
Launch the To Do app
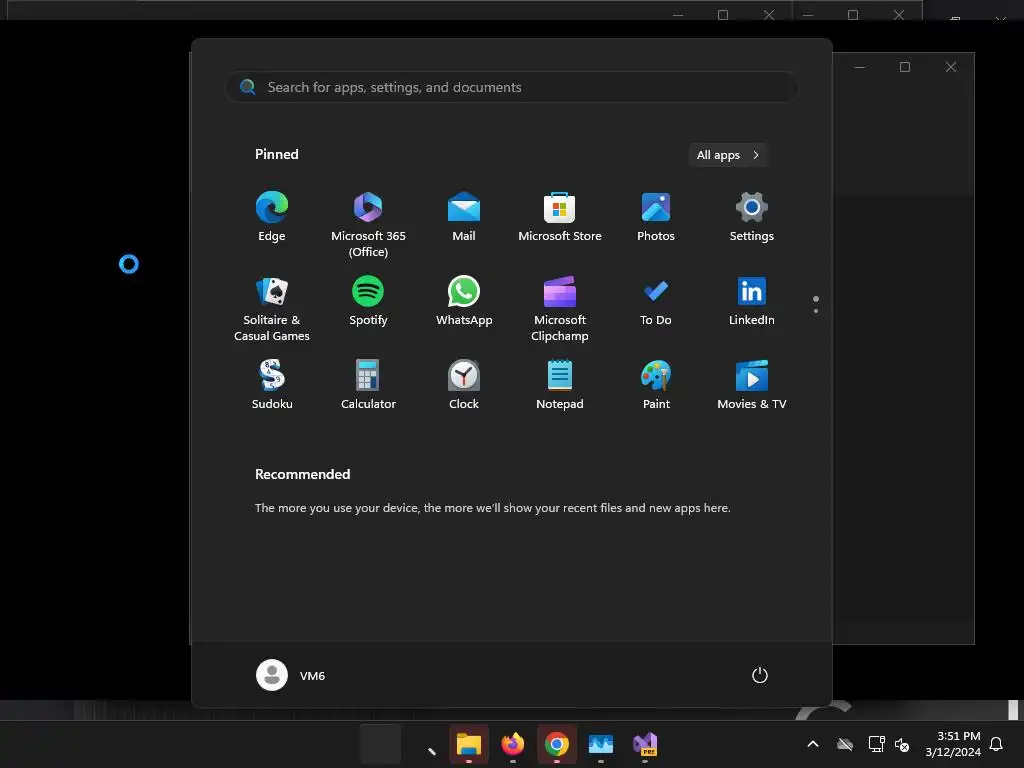point(656,302)
